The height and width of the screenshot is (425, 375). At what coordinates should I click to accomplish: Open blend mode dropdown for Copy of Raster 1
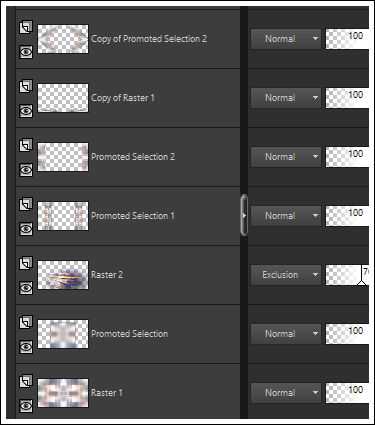click(x=286, y=98)
